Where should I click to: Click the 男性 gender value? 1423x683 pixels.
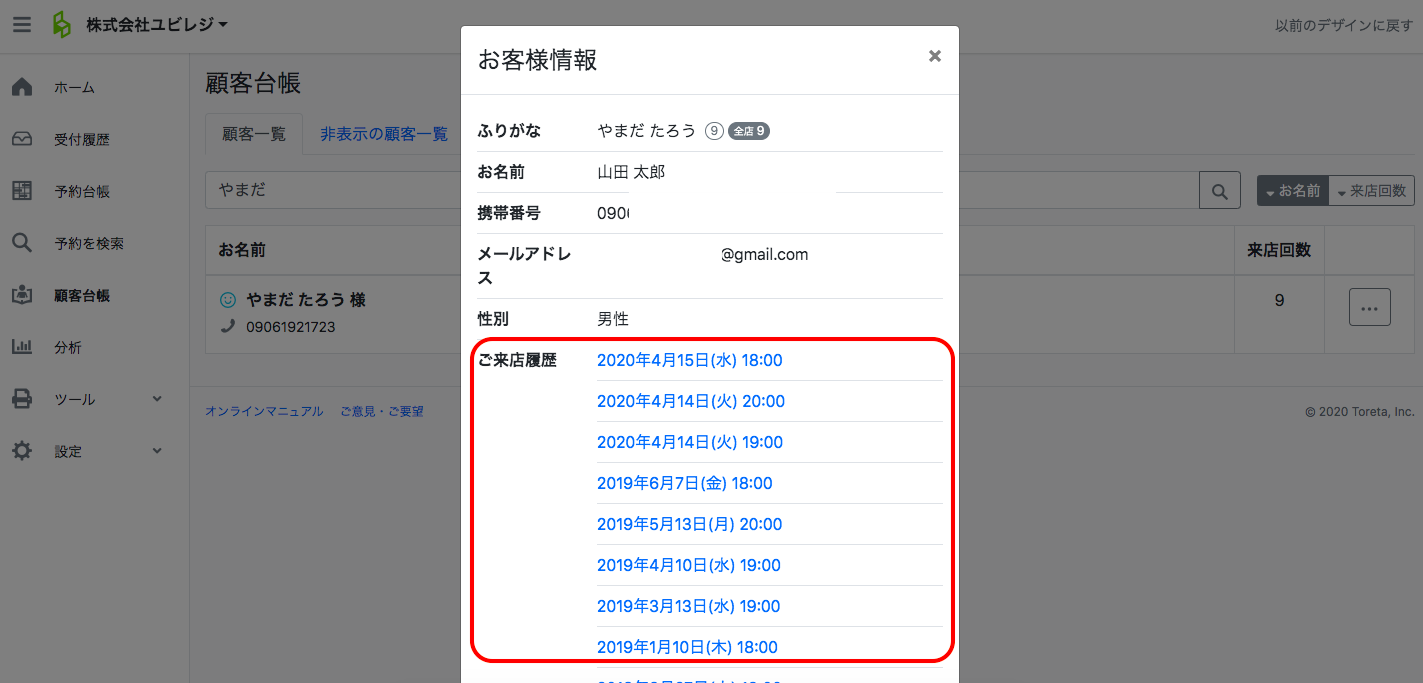coord(613,319)
